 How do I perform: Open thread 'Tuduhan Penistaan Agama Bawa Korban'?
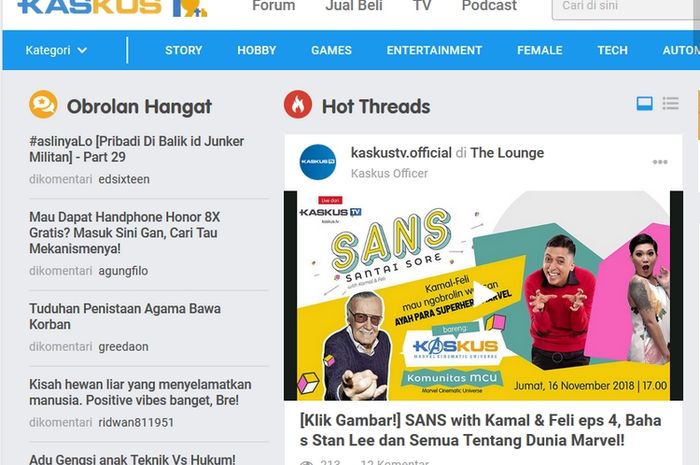125,316
